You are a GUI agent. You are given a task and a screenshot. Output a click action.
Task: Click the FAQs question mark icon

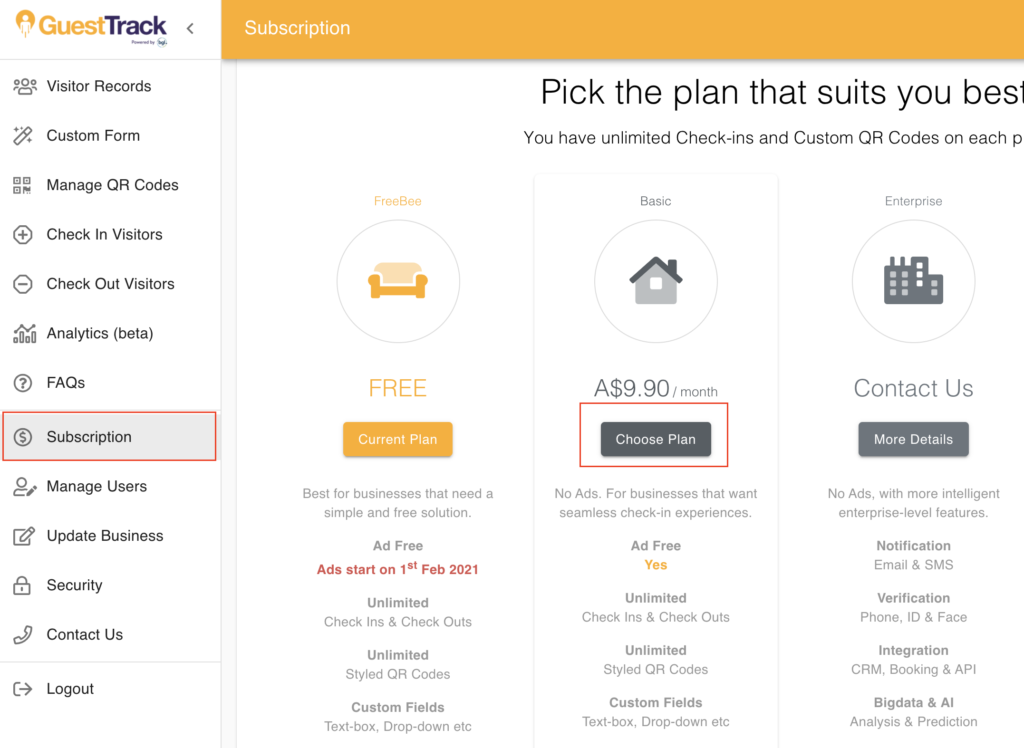coord(23,383)
